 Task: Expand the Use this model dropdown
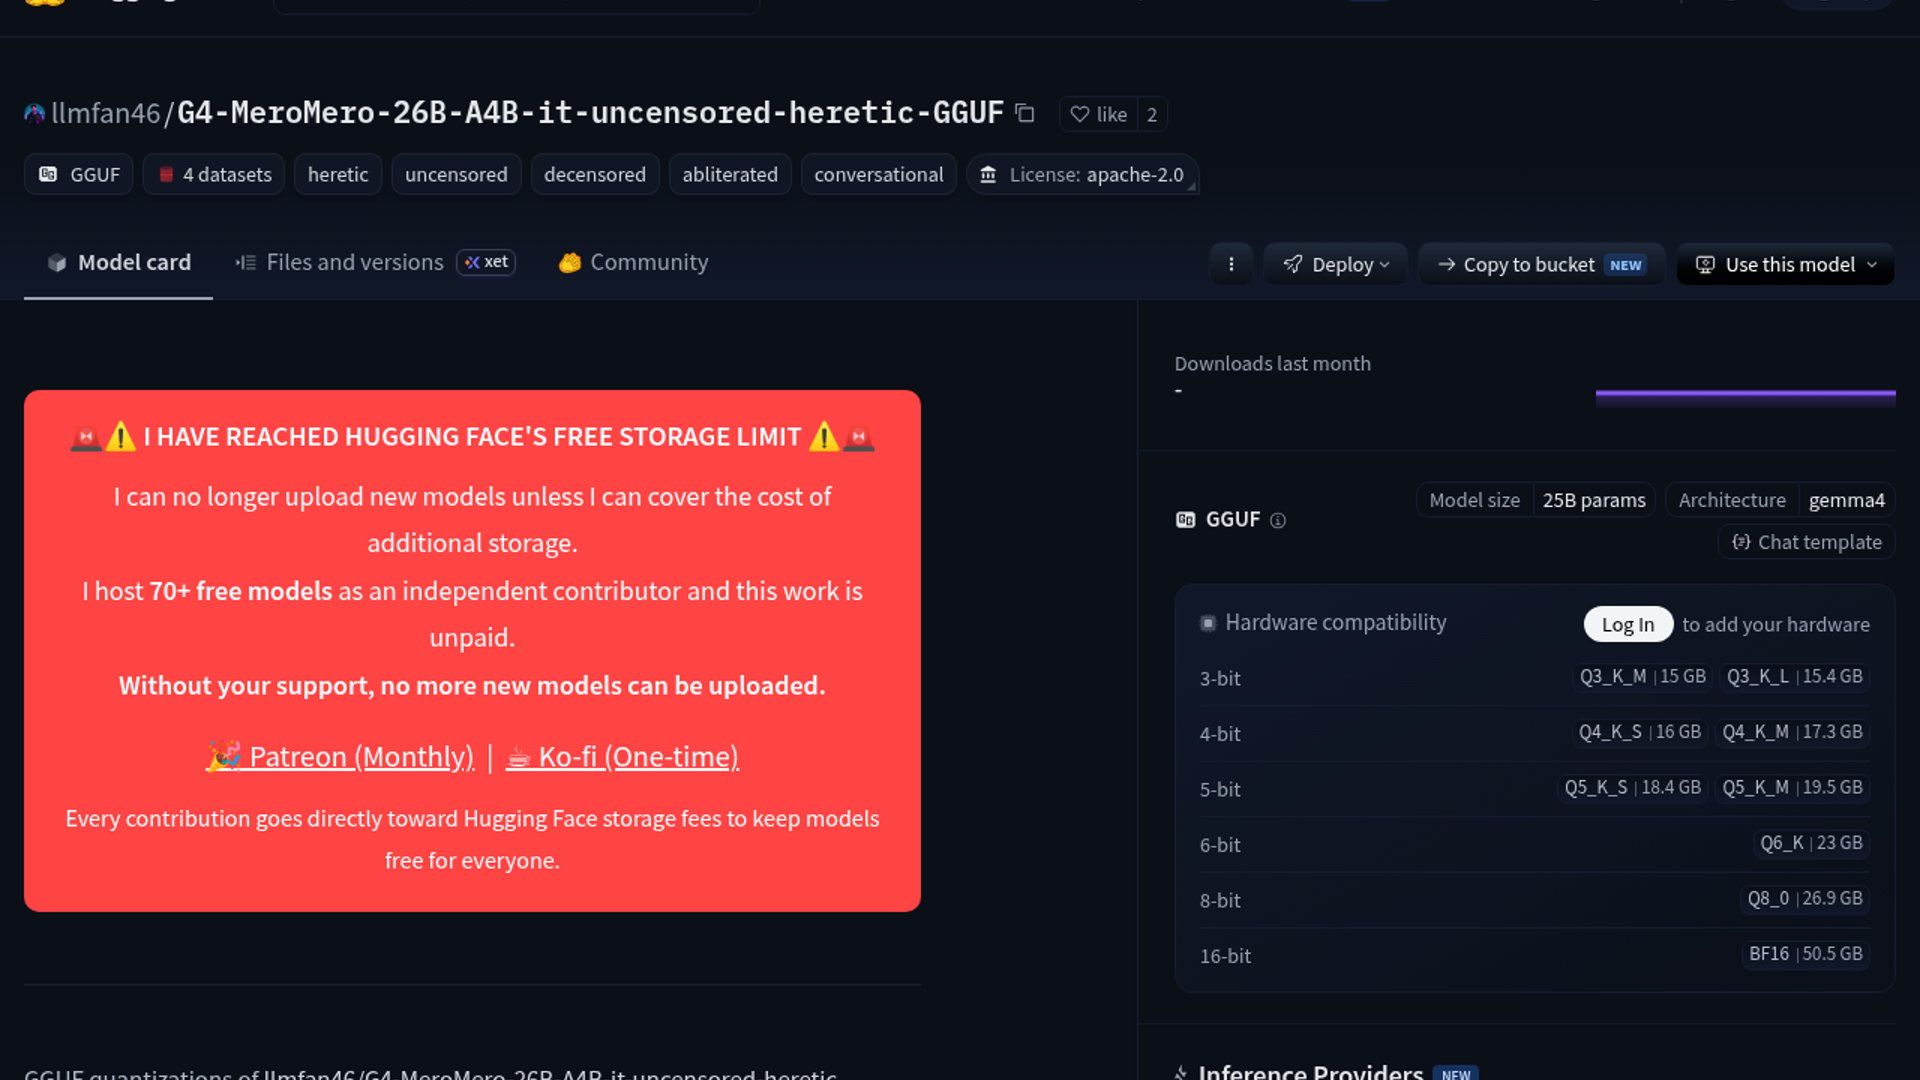(1786, 264)
